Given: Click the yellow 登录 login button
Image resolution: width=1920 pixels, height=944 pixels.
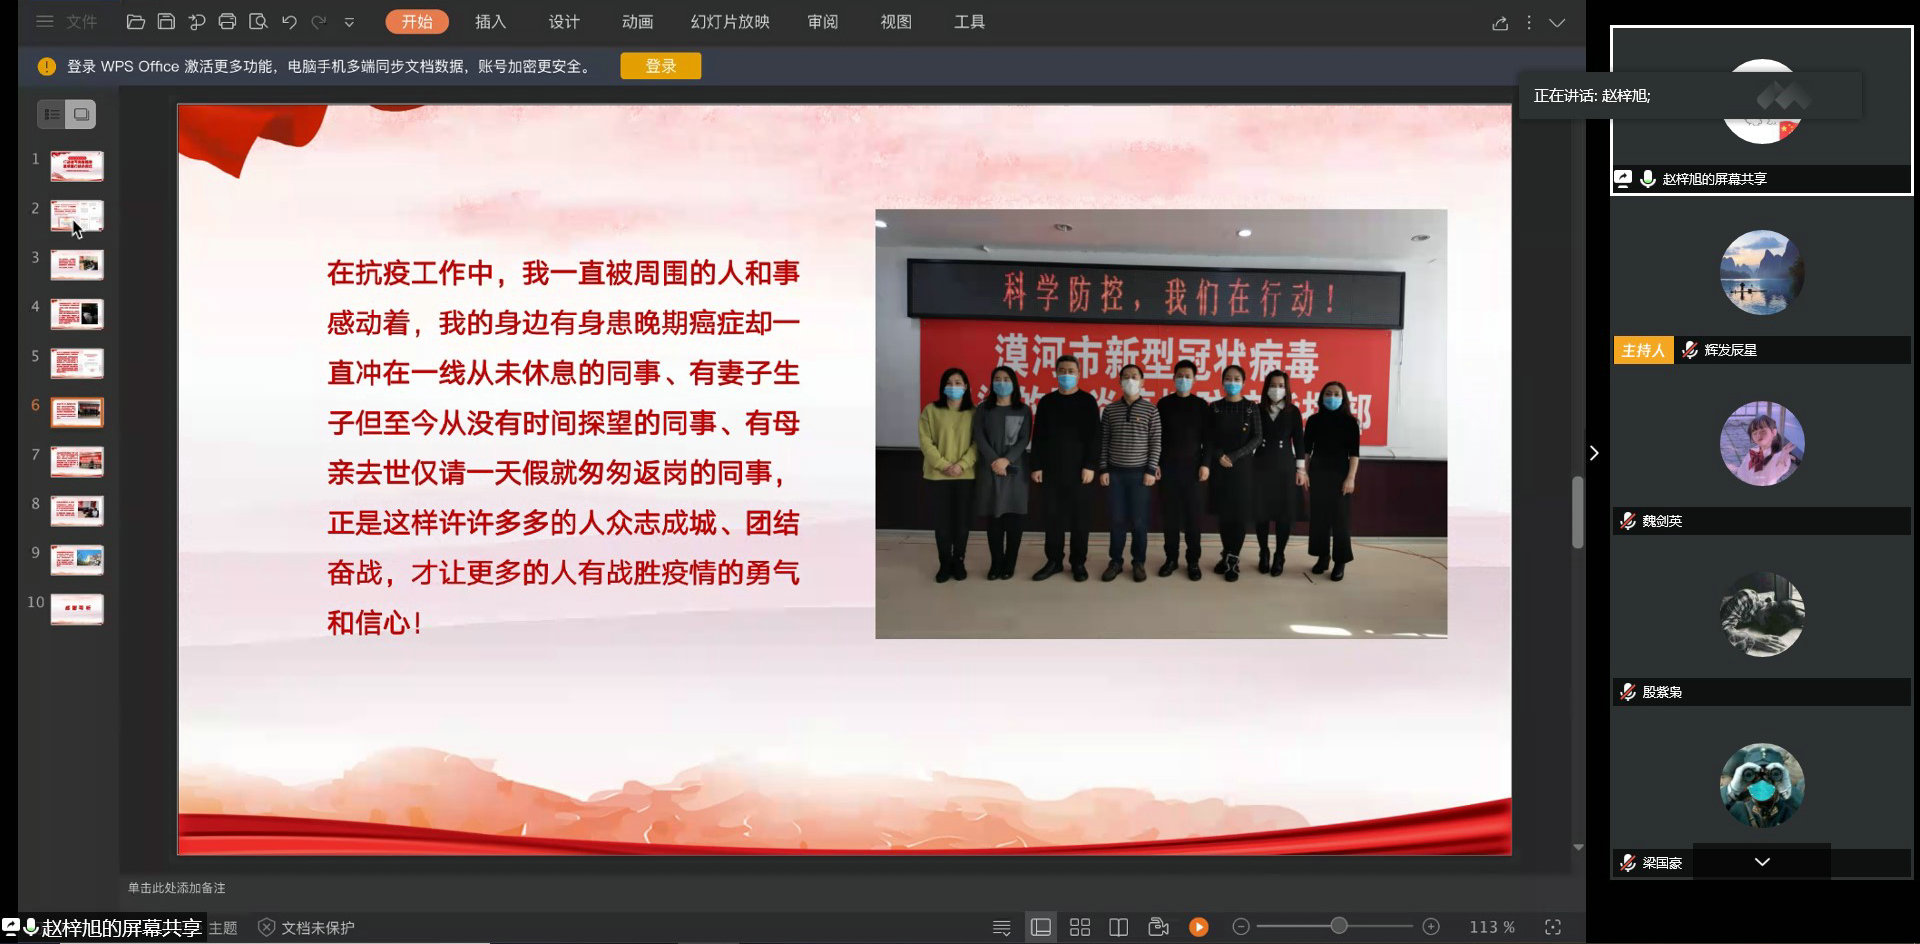Looking at the screenshot, I should click(x=660, y=66).
